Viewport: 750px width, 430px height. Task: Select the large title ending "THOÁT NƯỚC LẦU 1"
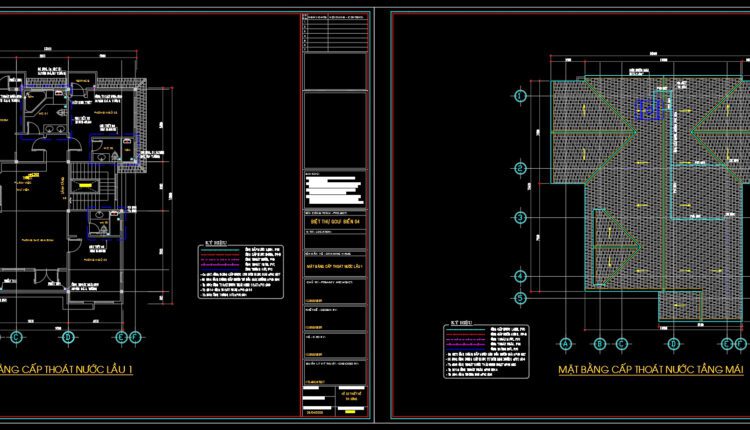click(x=66, y=370)
